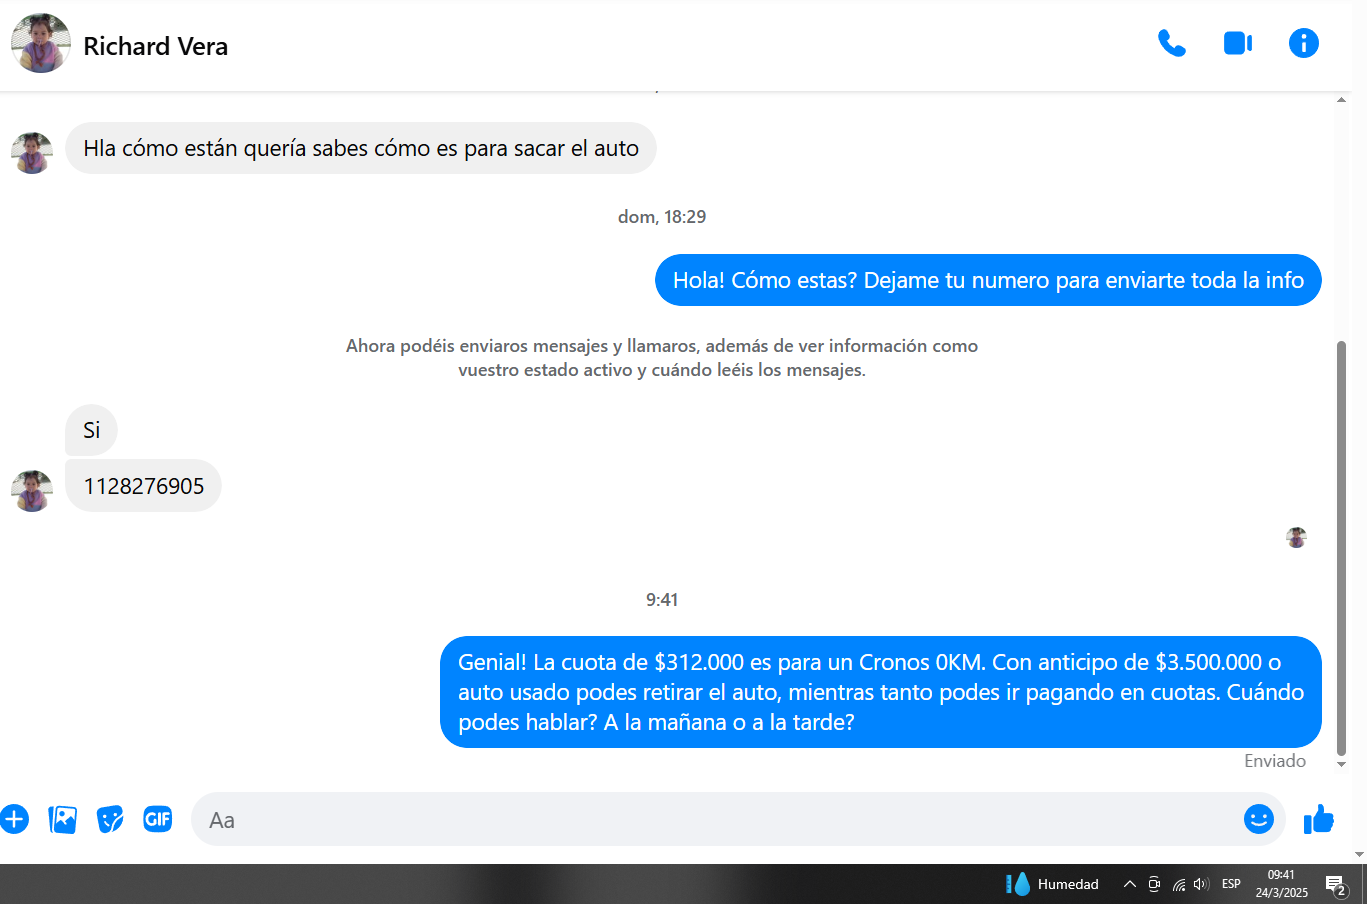Select the 'Genial! La cuota' sent message
The image size is (1367, 904).
coord(881,692)
